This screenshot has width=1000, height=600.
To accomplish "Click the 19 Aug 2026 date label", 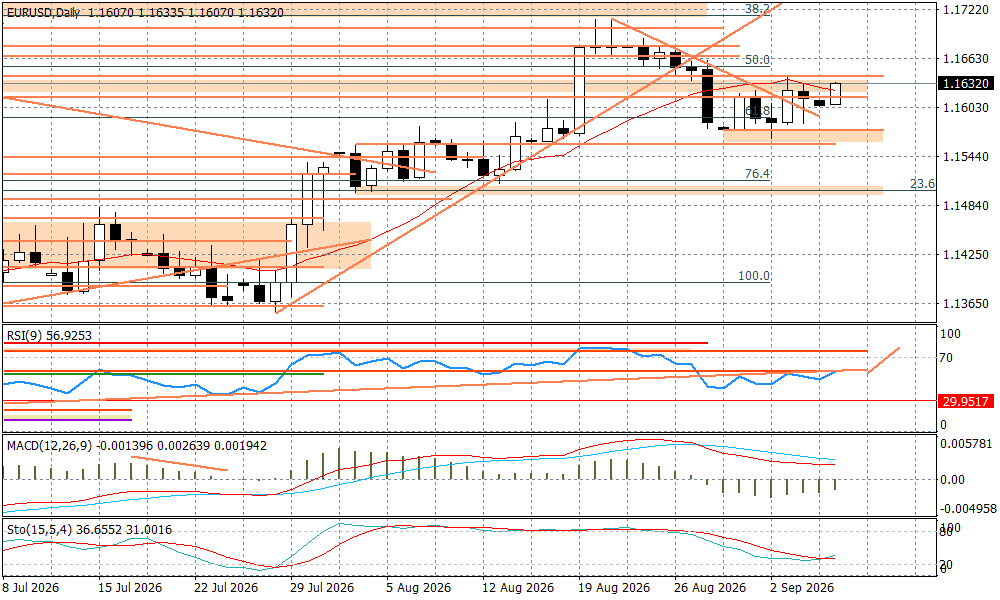I will click(614, 588).
